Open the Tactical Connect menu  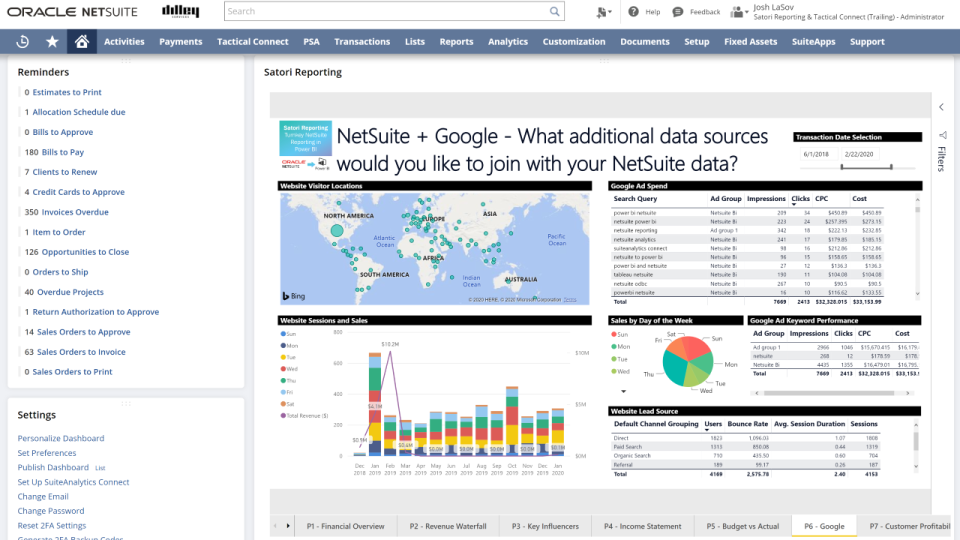click(252, 42)
